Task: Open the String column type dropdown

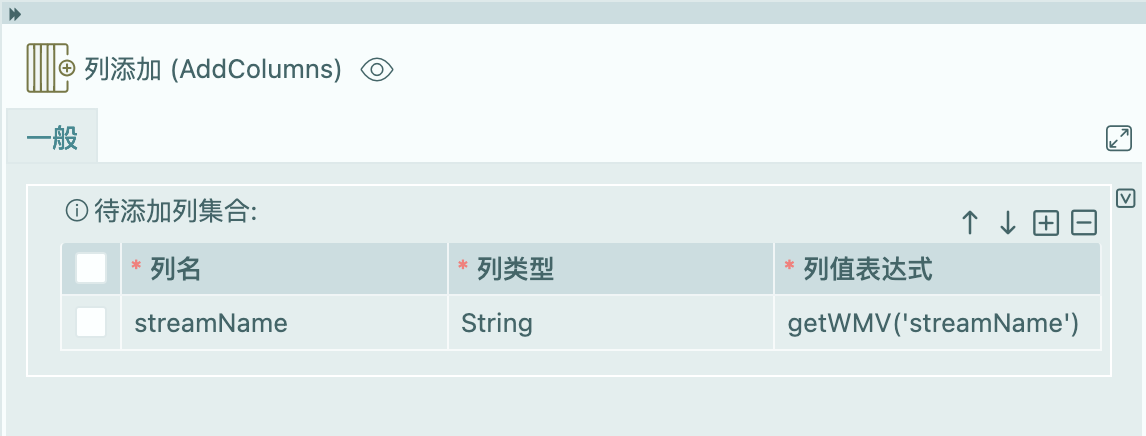Action: pyautogui.click(x=610, y=323)
